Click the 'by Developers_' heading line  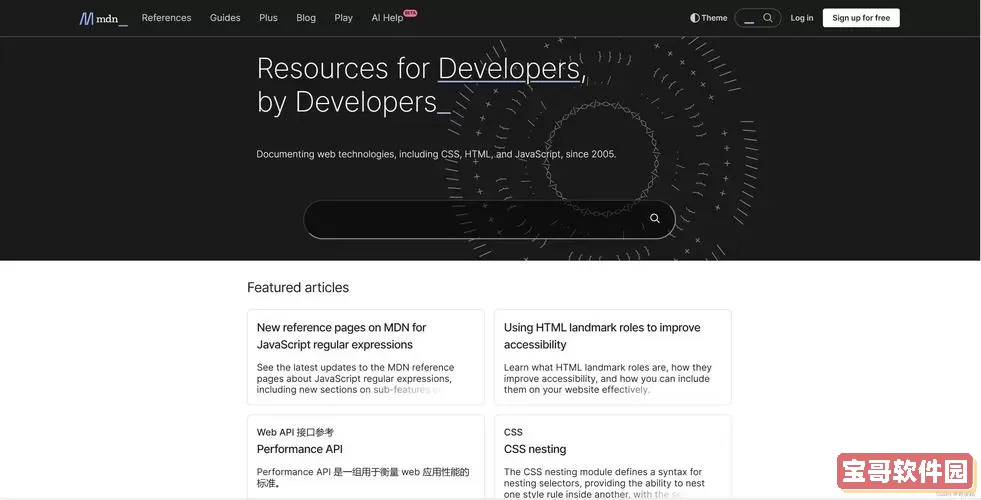353,103
